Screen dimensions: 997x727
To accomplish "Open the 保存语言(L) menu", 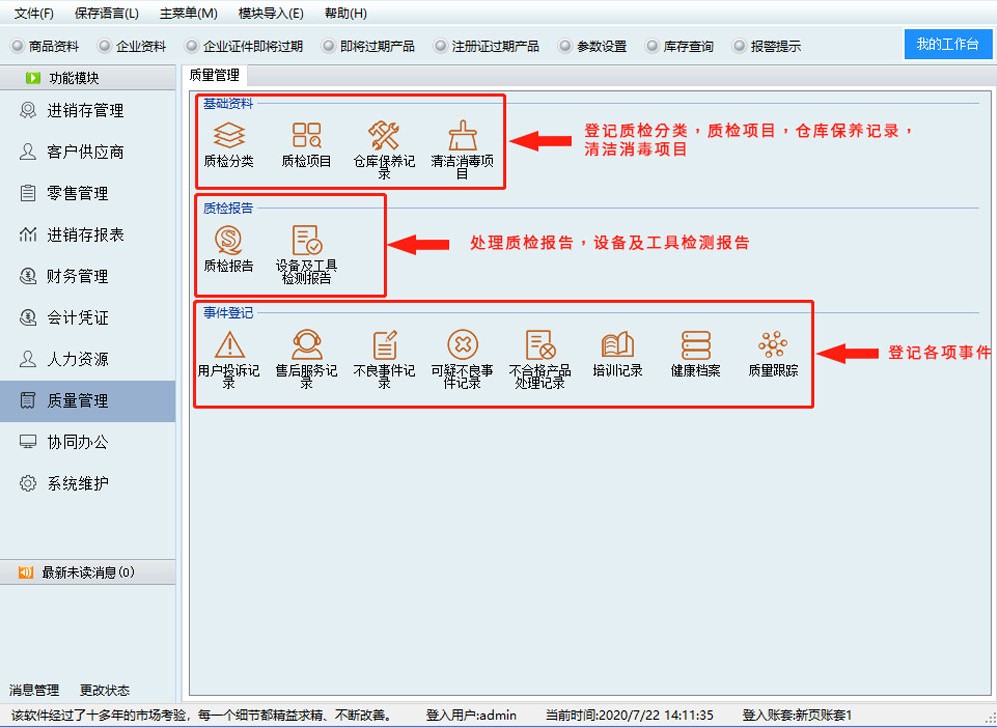I will tap(106, 13).
